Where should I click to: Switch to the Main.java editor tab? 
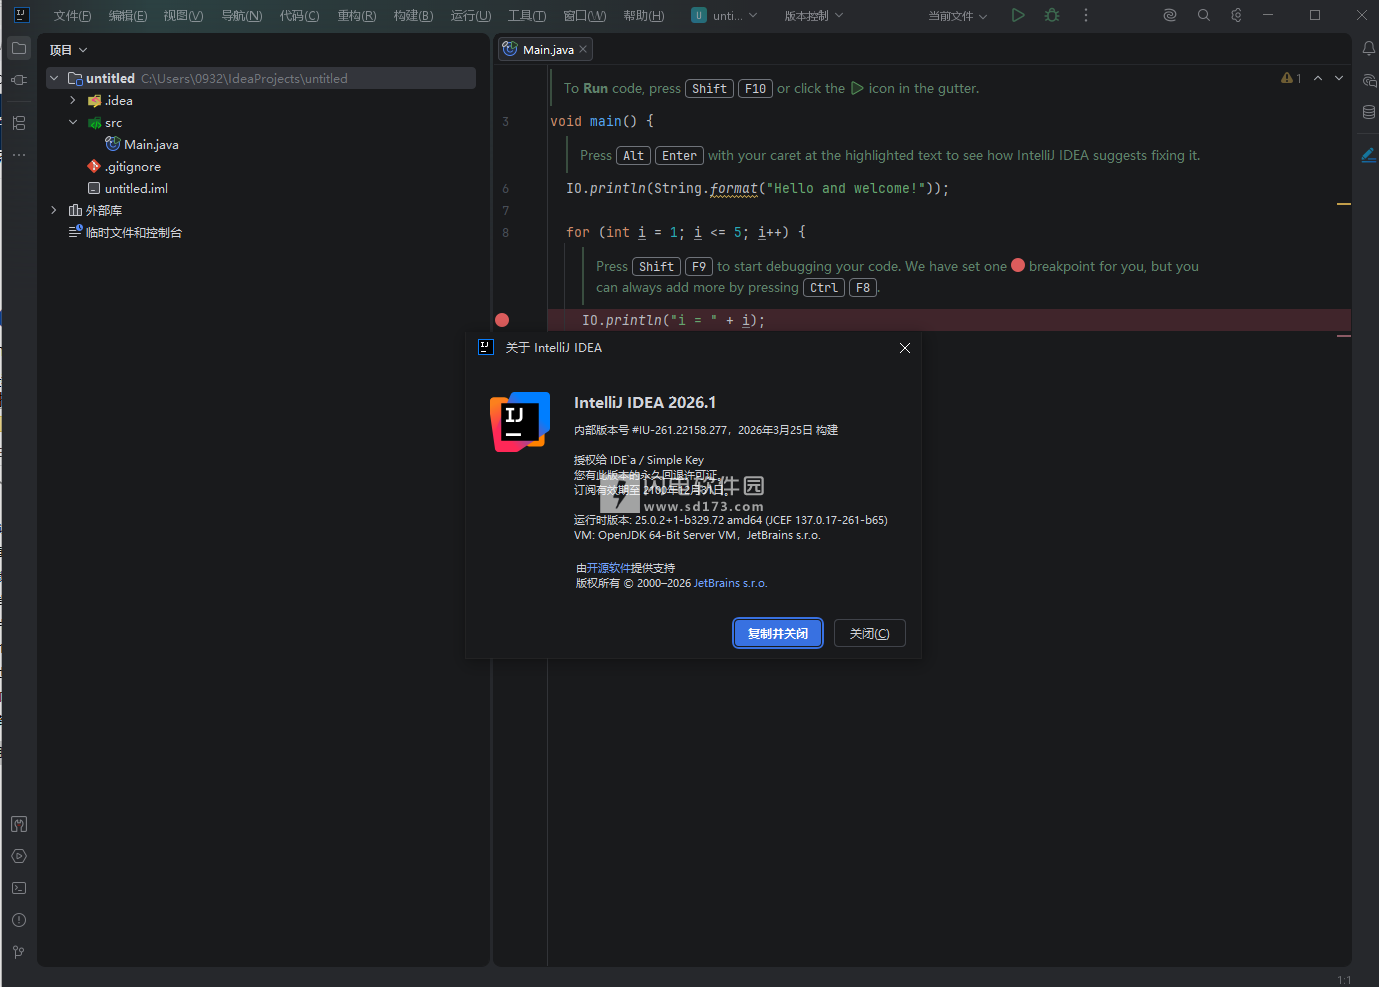(547, 49)
